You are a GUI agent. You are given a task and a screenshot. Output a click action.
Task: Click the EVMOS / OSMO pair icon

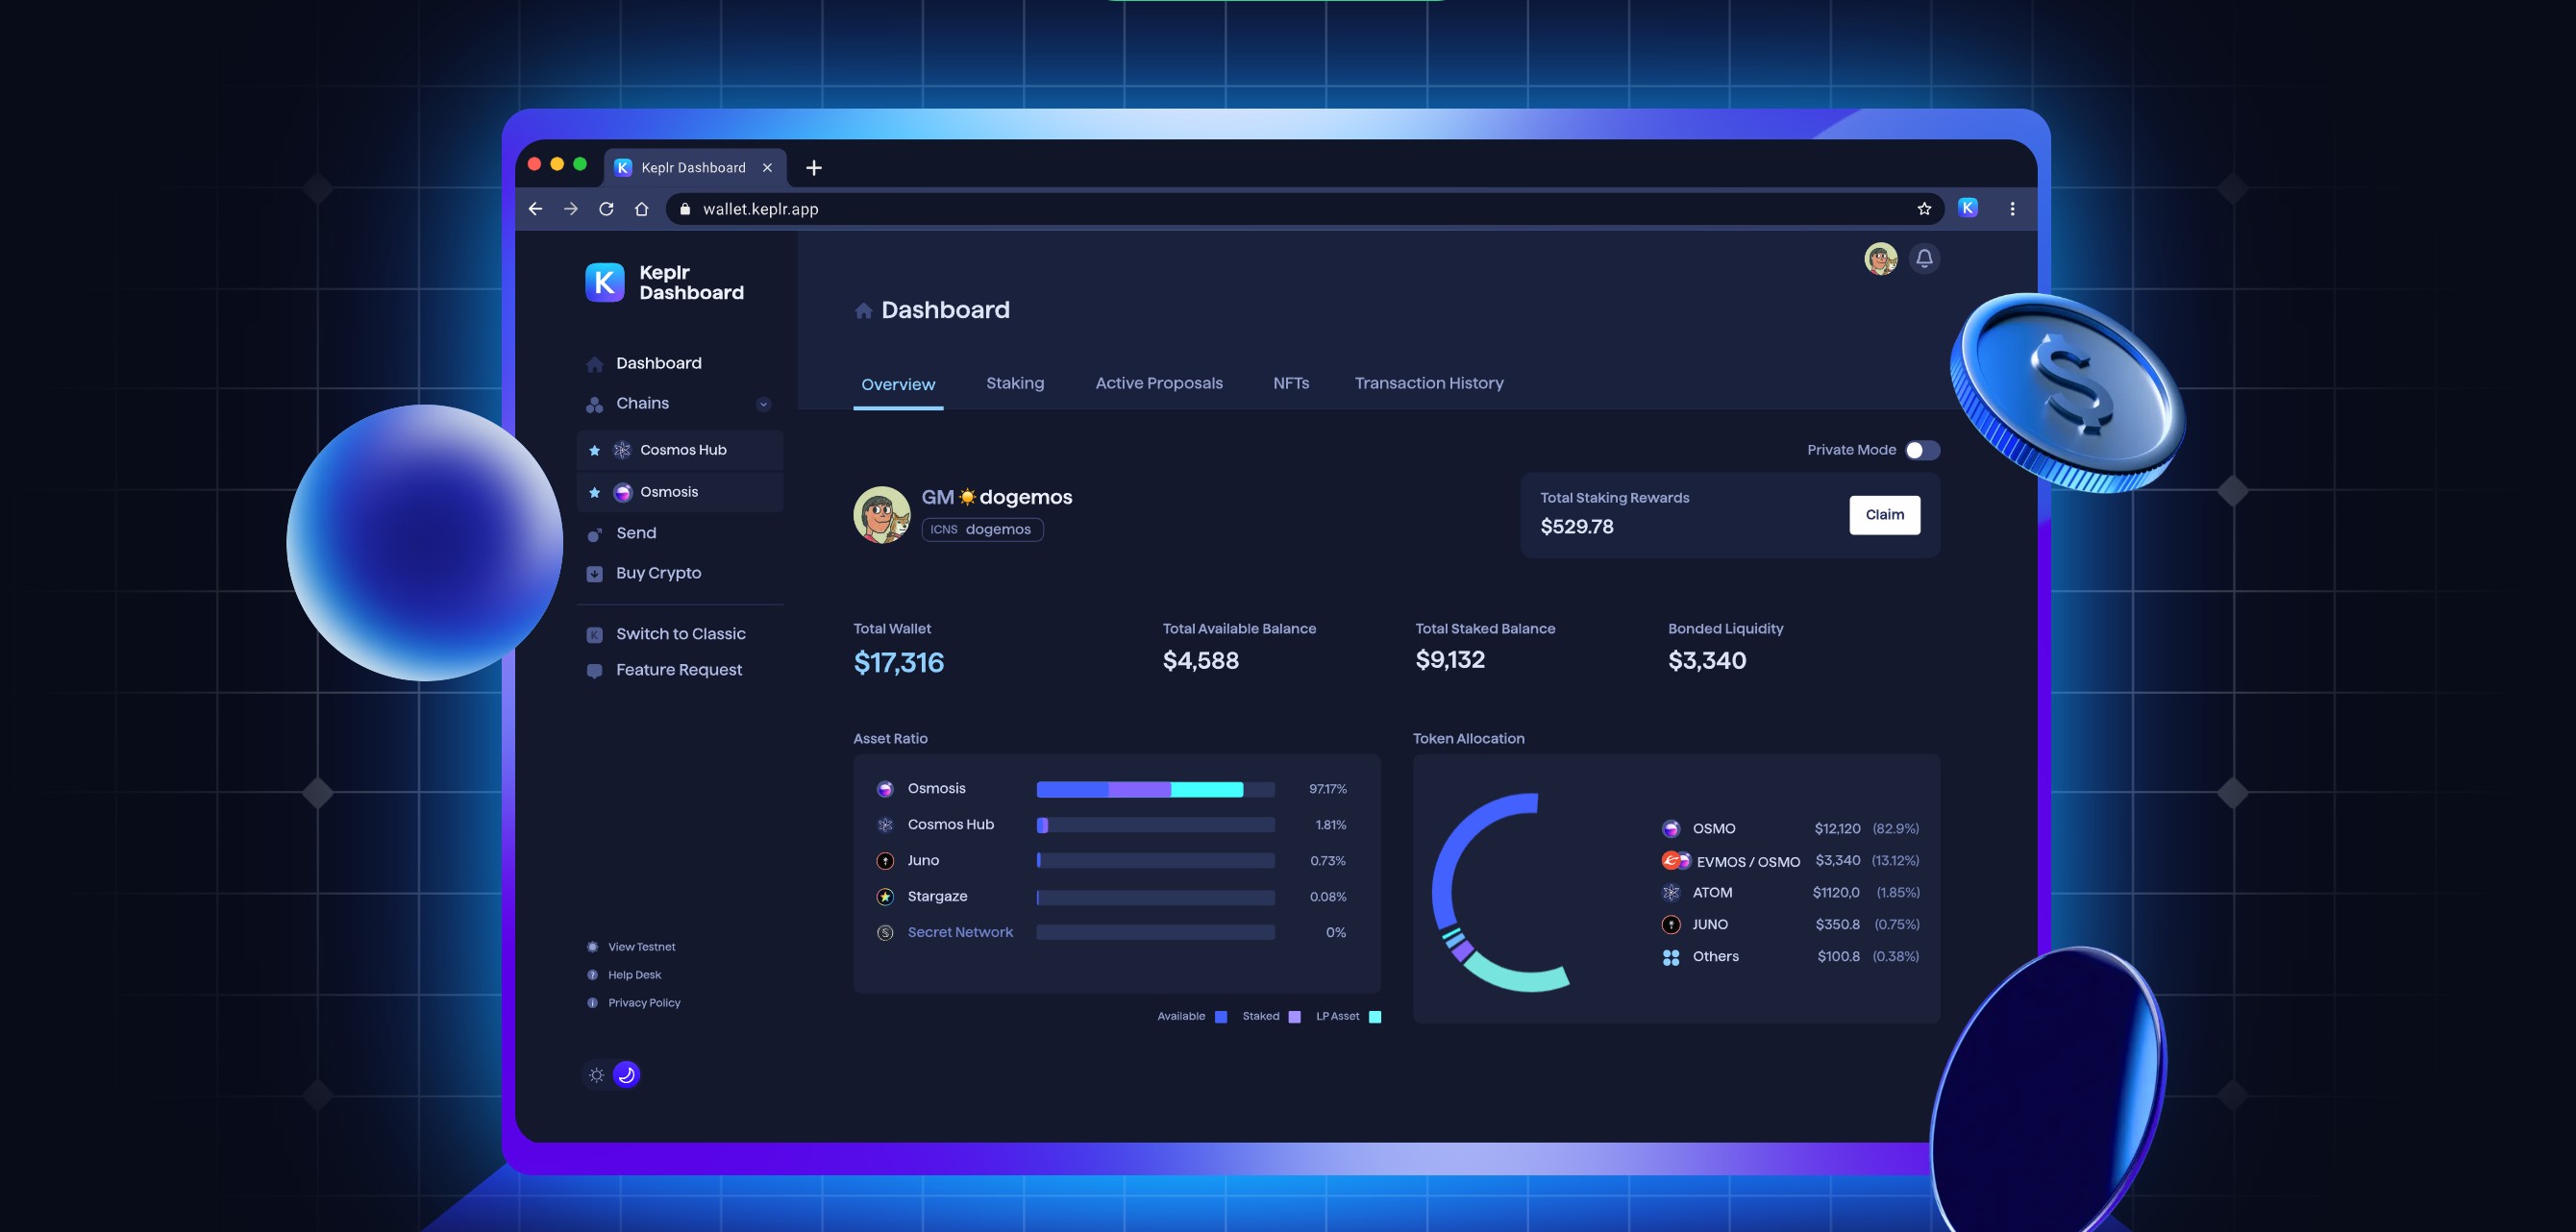tap(1676, 861)
